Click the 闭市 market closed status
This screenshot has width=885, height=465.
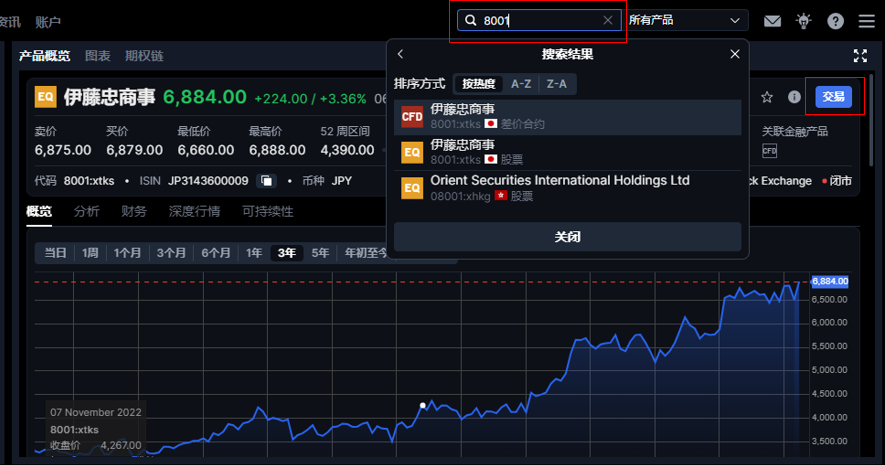[837, 181]
